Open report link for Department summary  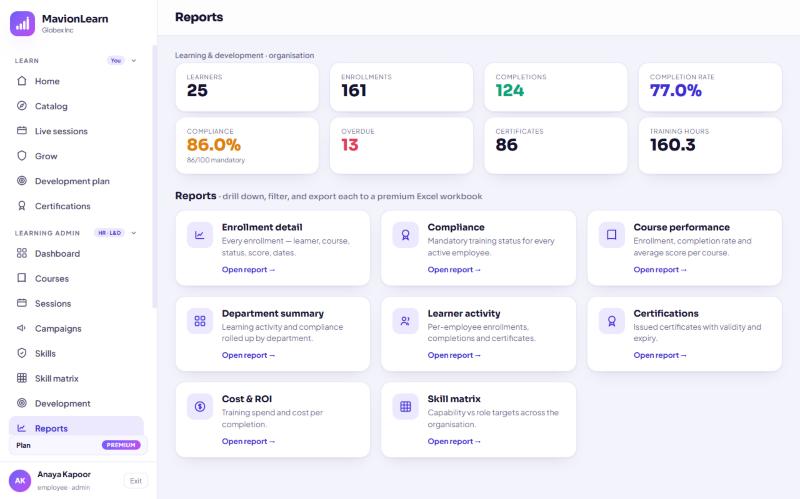click(248, 355)
